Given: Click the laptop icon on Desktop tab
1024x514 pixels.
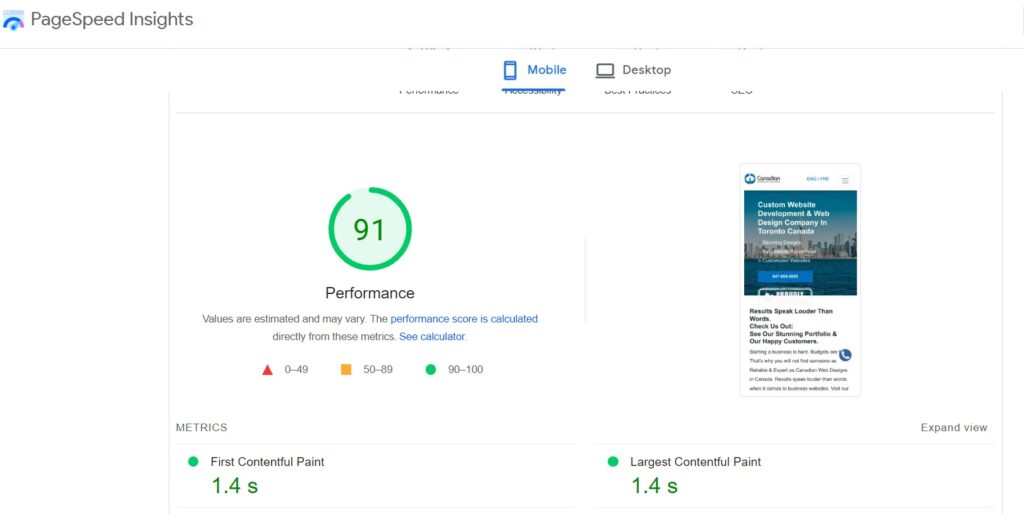Looking at the screenshot, I should [x=605, y=70].
